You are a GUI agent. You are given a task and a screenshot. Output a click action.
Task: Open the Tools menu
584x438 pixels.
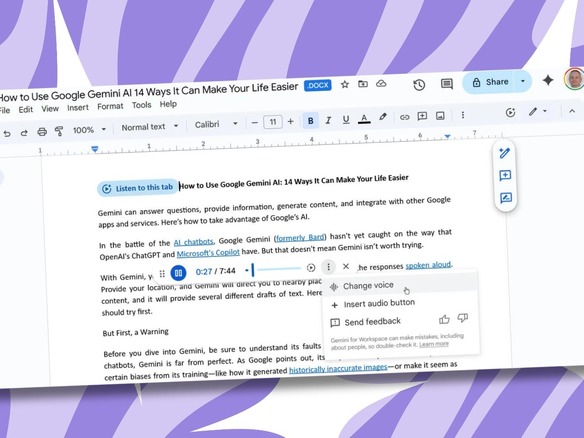pos(142,105)
